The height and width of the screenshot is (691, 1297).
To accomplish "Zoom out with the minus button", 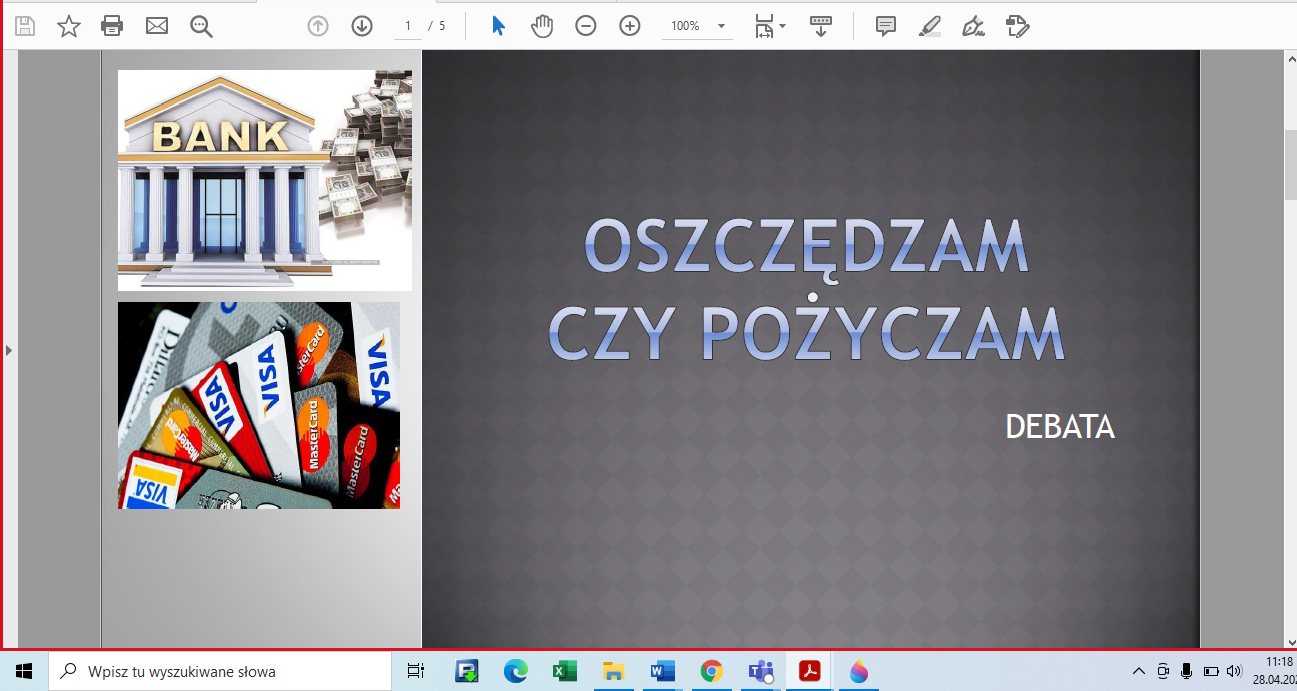I will (586, 26).
